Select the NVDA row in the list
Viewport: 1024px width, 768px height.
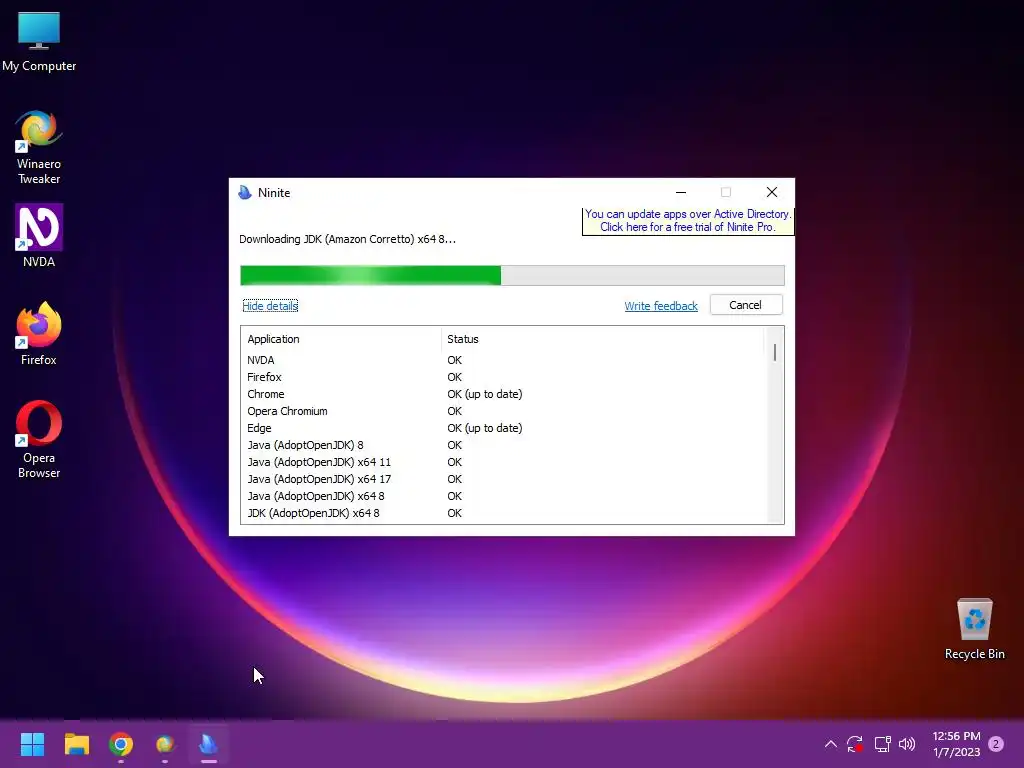tap(503, 360)
